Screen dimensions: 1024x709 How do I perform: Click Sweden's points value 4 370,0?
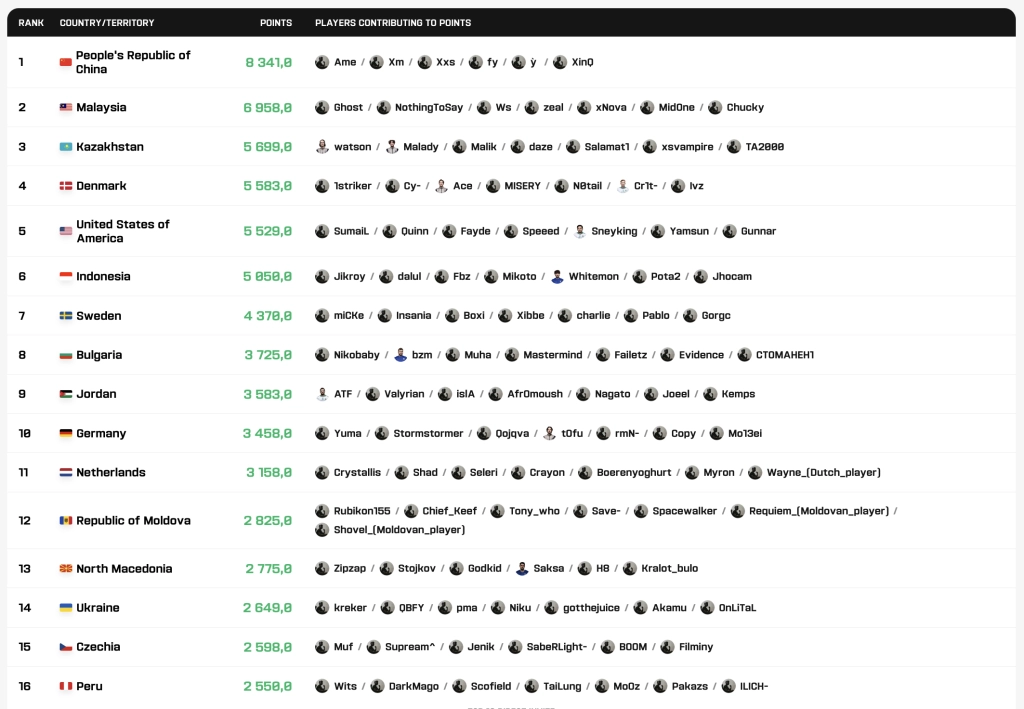coord(268,316)
